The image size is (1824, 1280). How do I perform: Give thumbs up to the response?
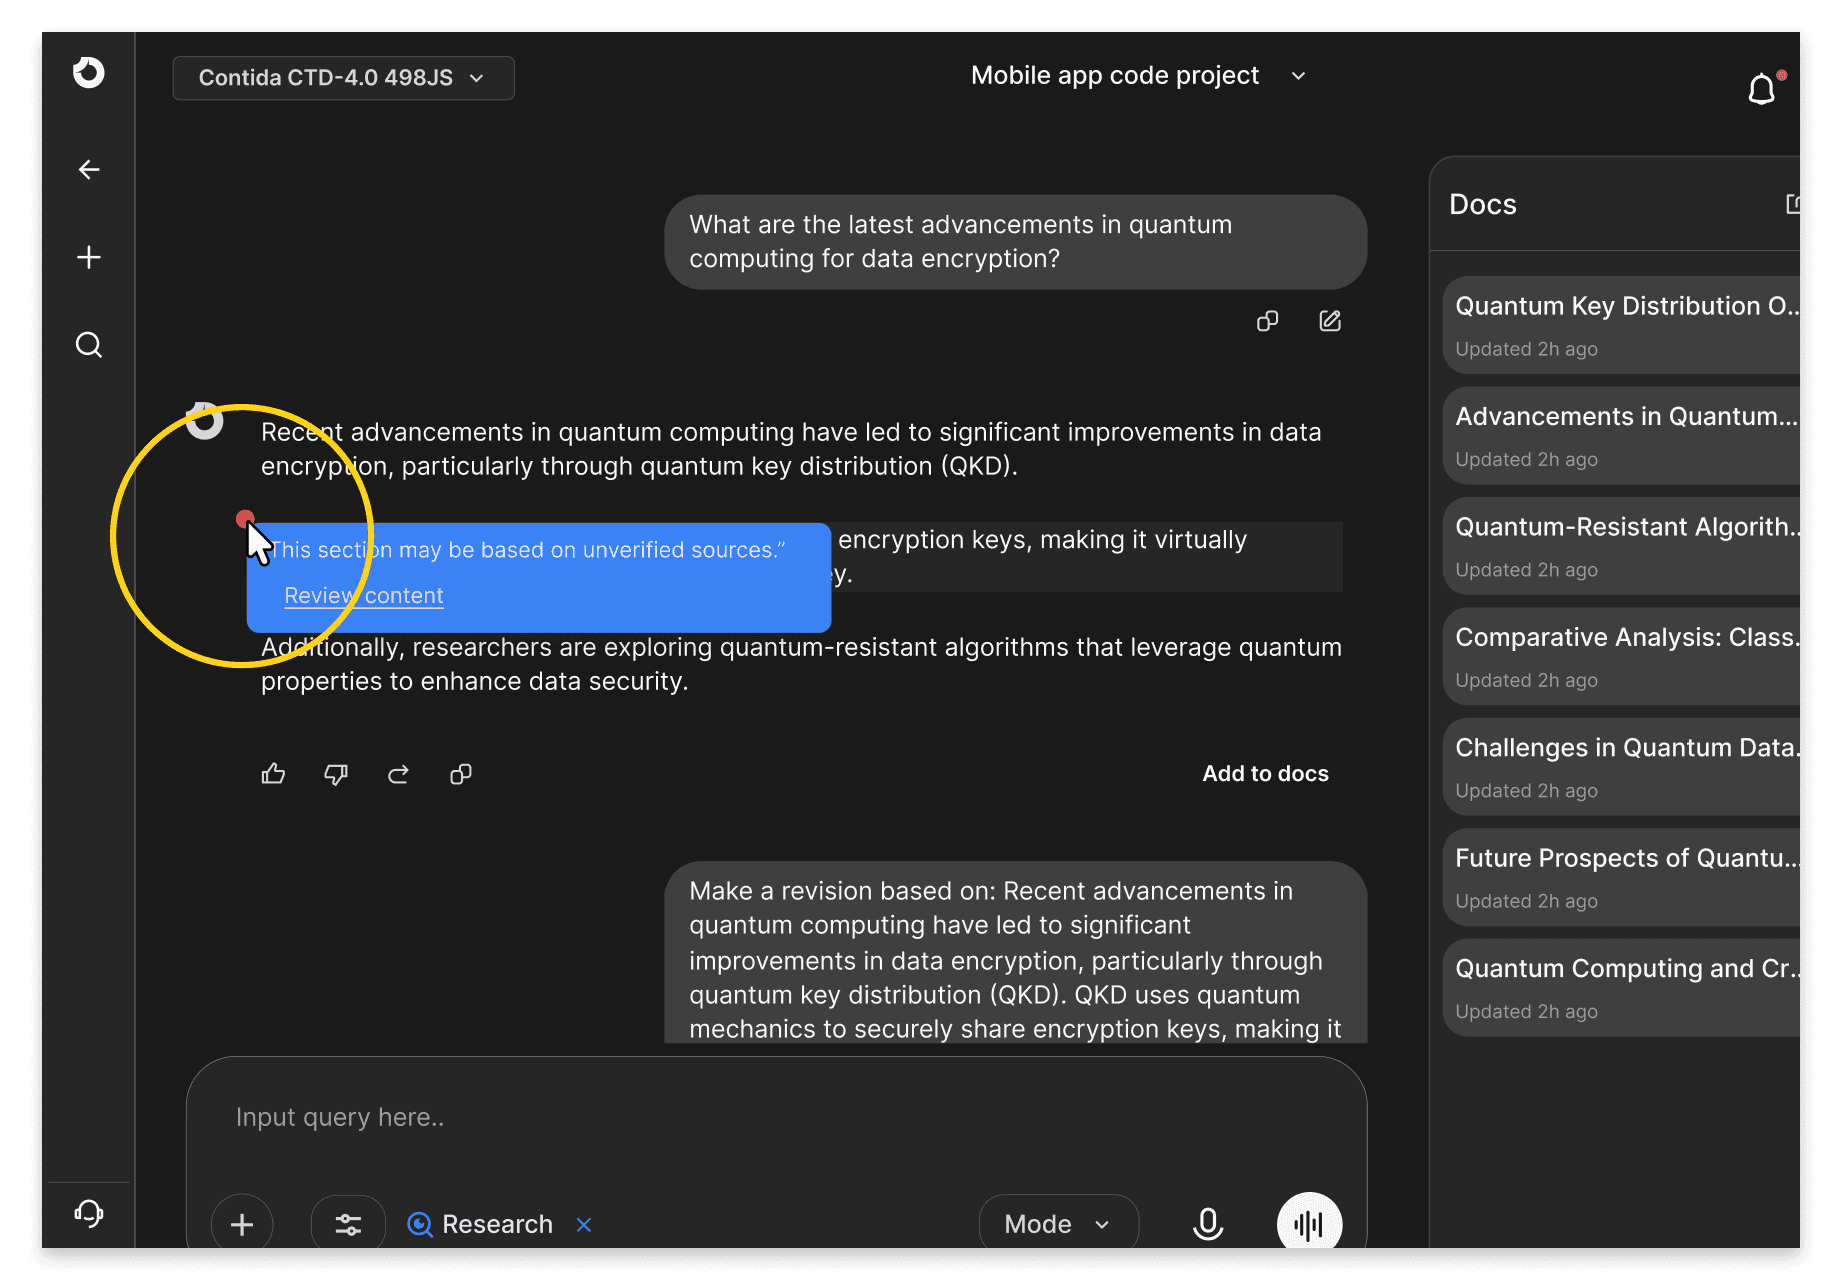(273, 774)
